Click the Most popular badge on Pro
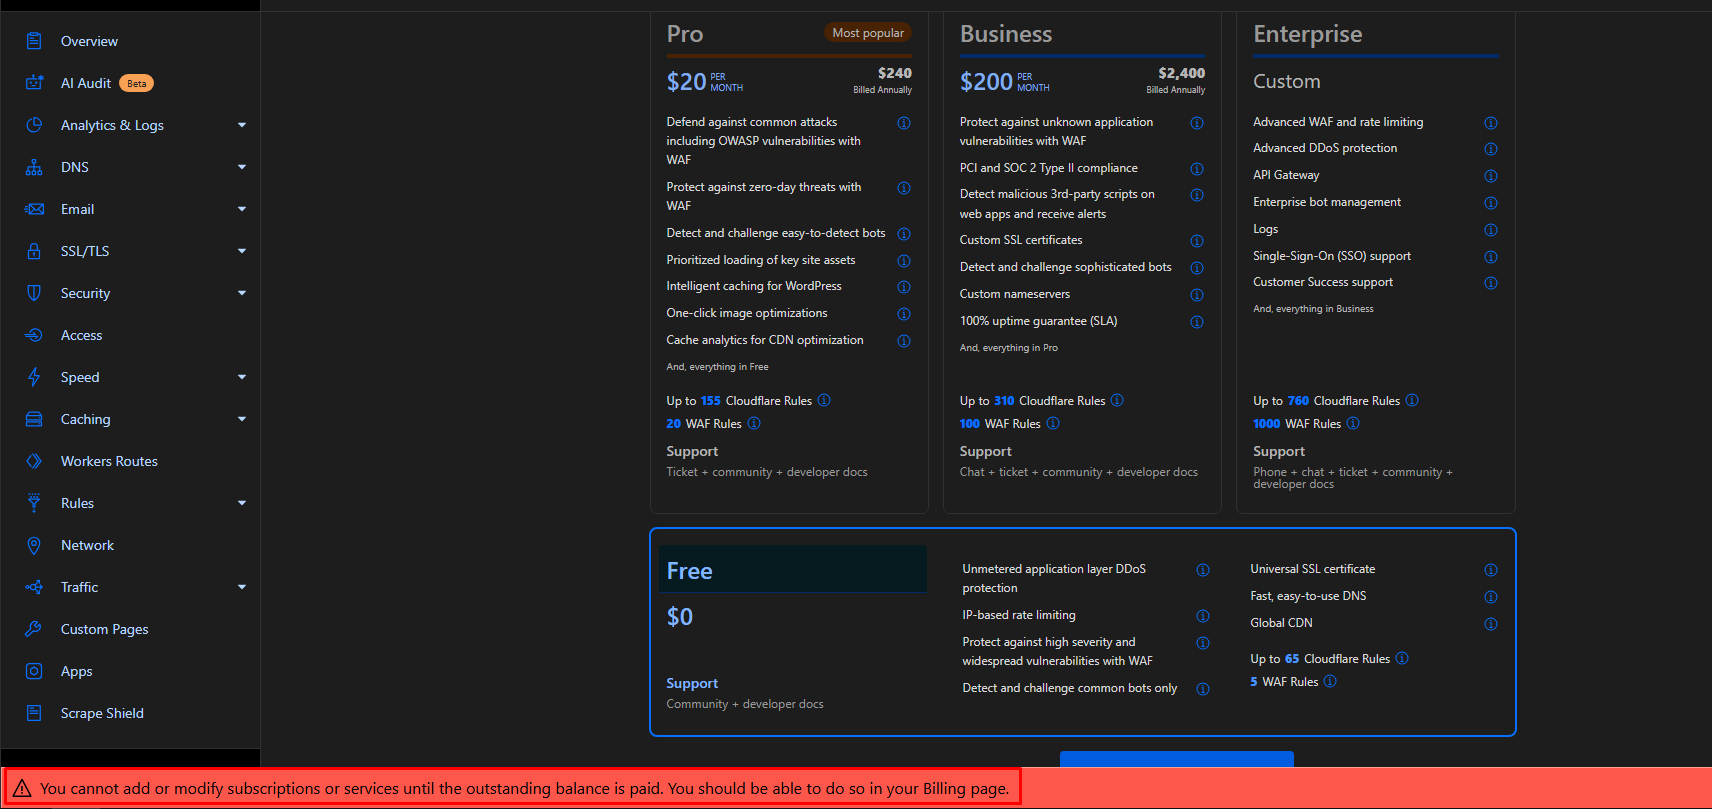 pos(868,33)
